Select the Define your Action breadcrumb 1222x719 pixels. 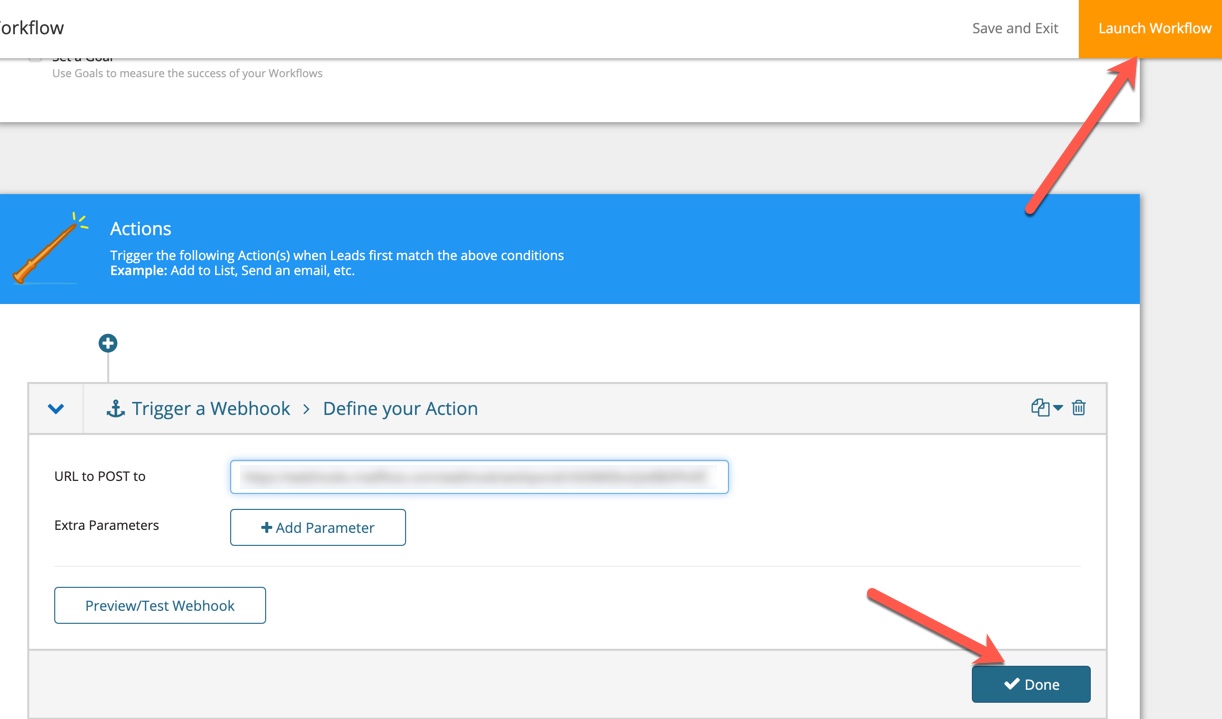(400, 408)
